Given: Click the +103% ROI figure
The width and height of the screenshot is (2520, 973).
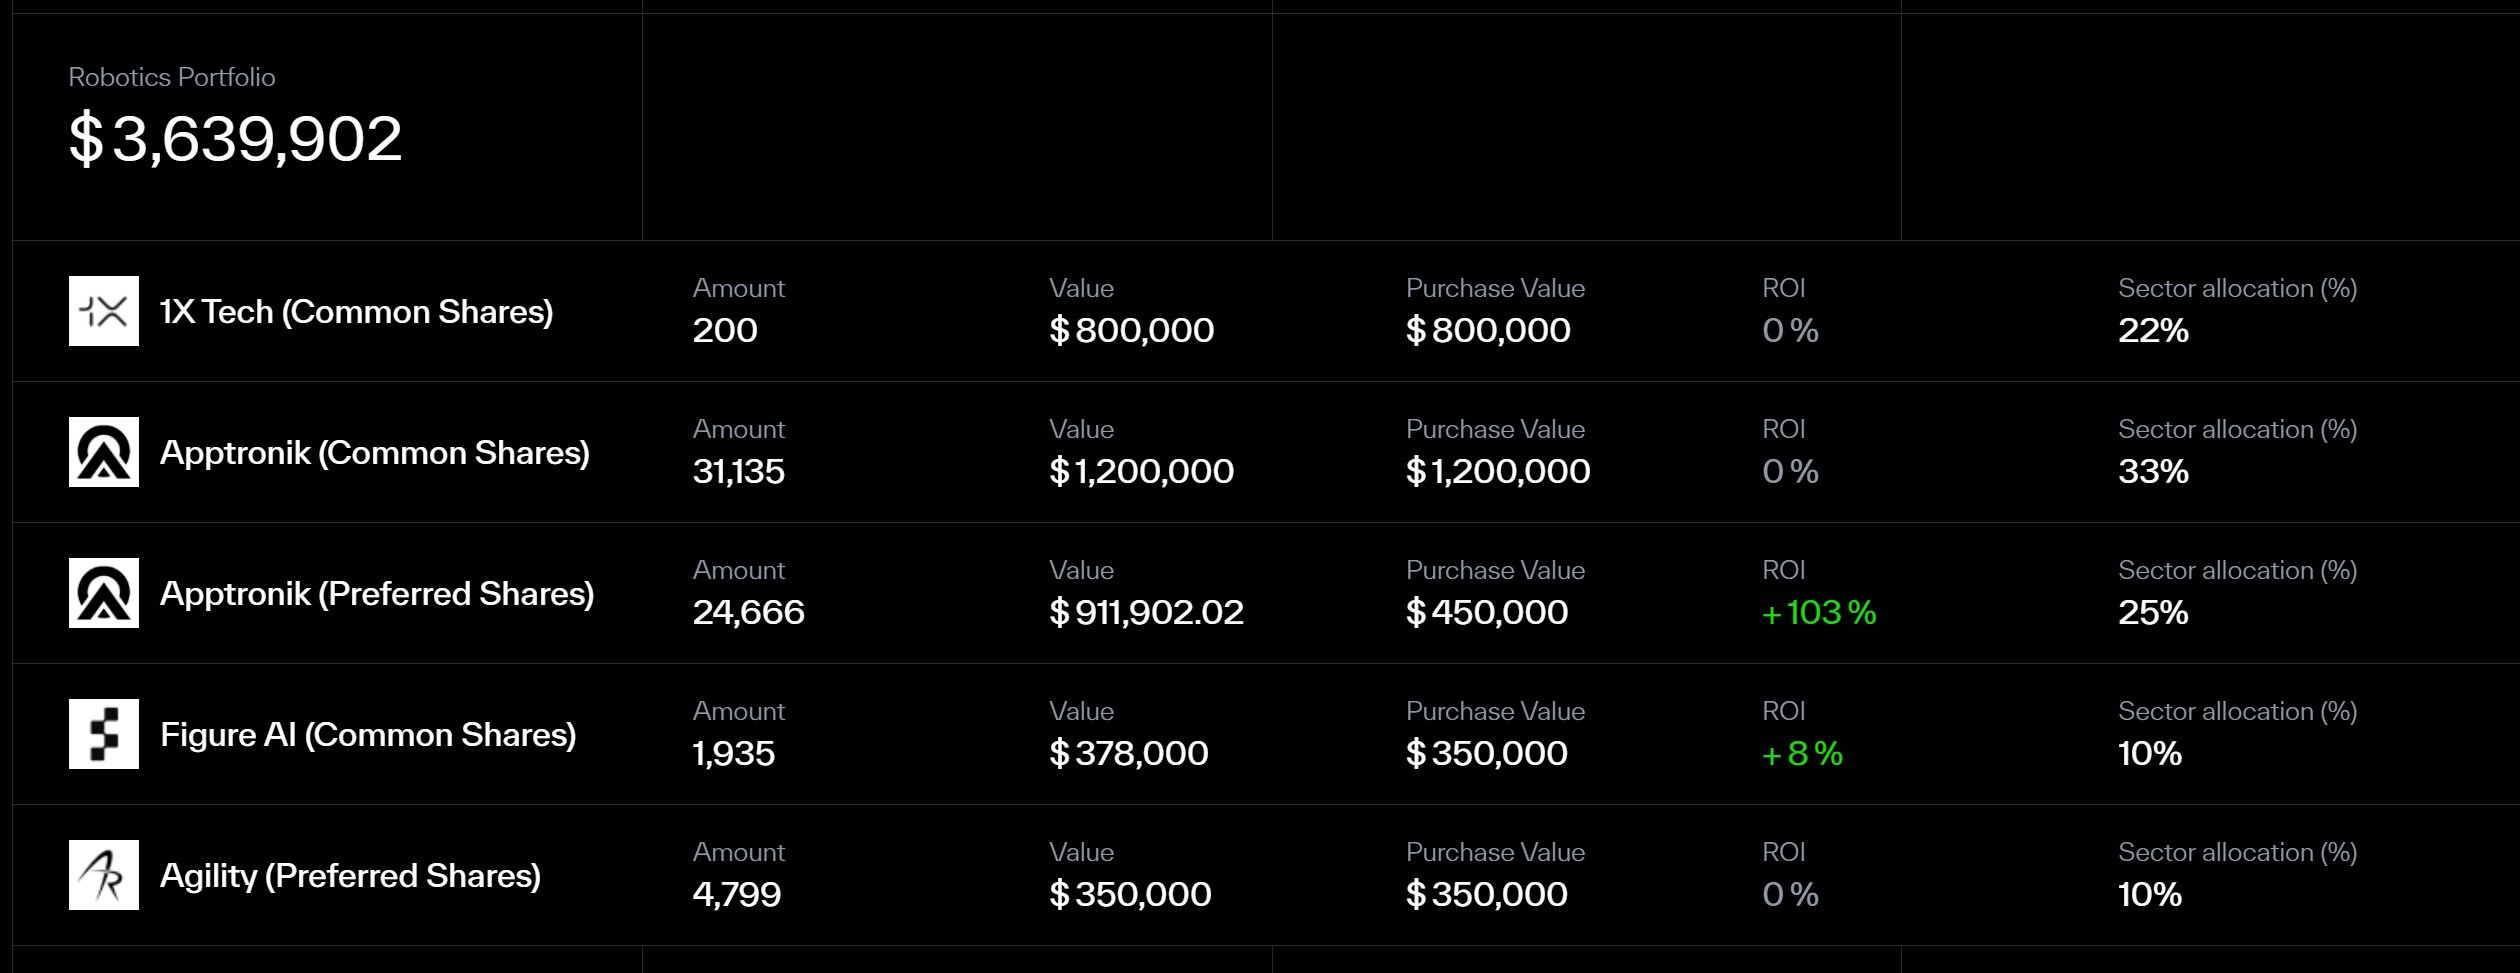Looking at the screenshot, I should click(1819, 612).
